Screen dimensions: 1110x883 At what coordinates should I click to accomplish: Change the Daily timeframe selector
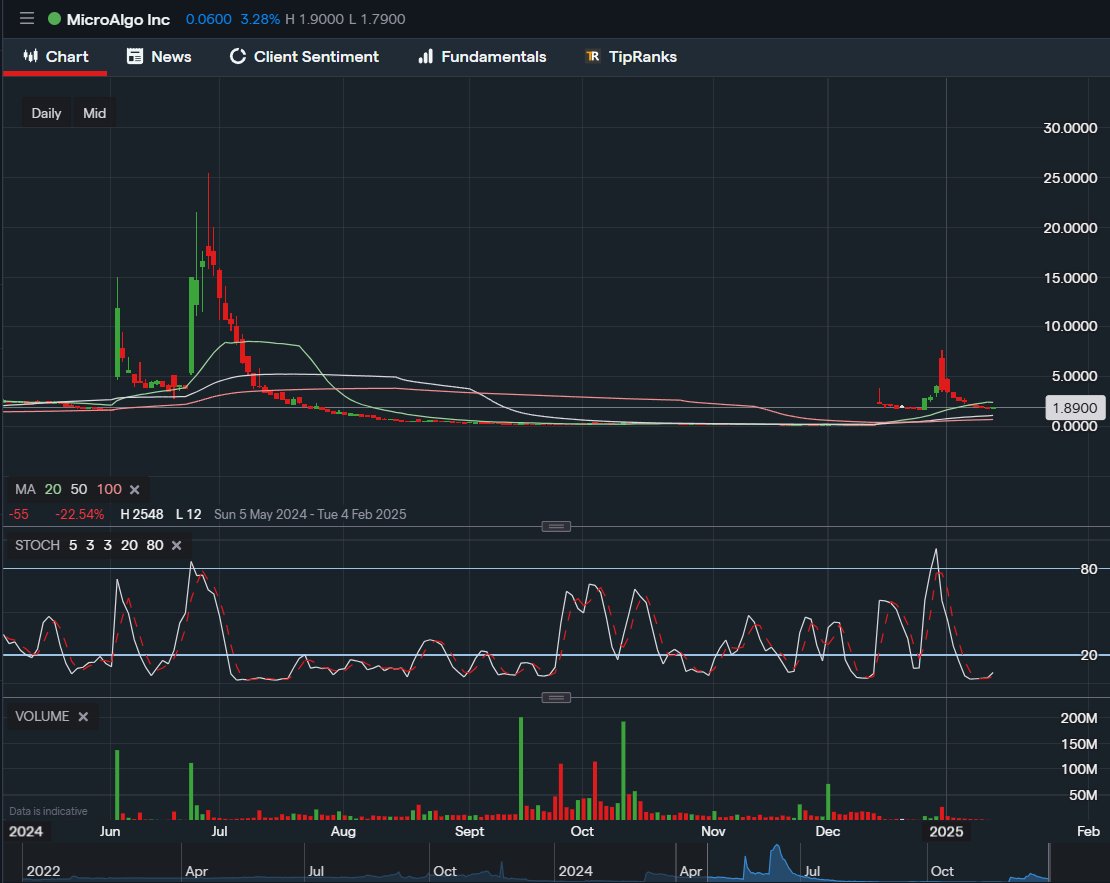[x=46, y=113]
